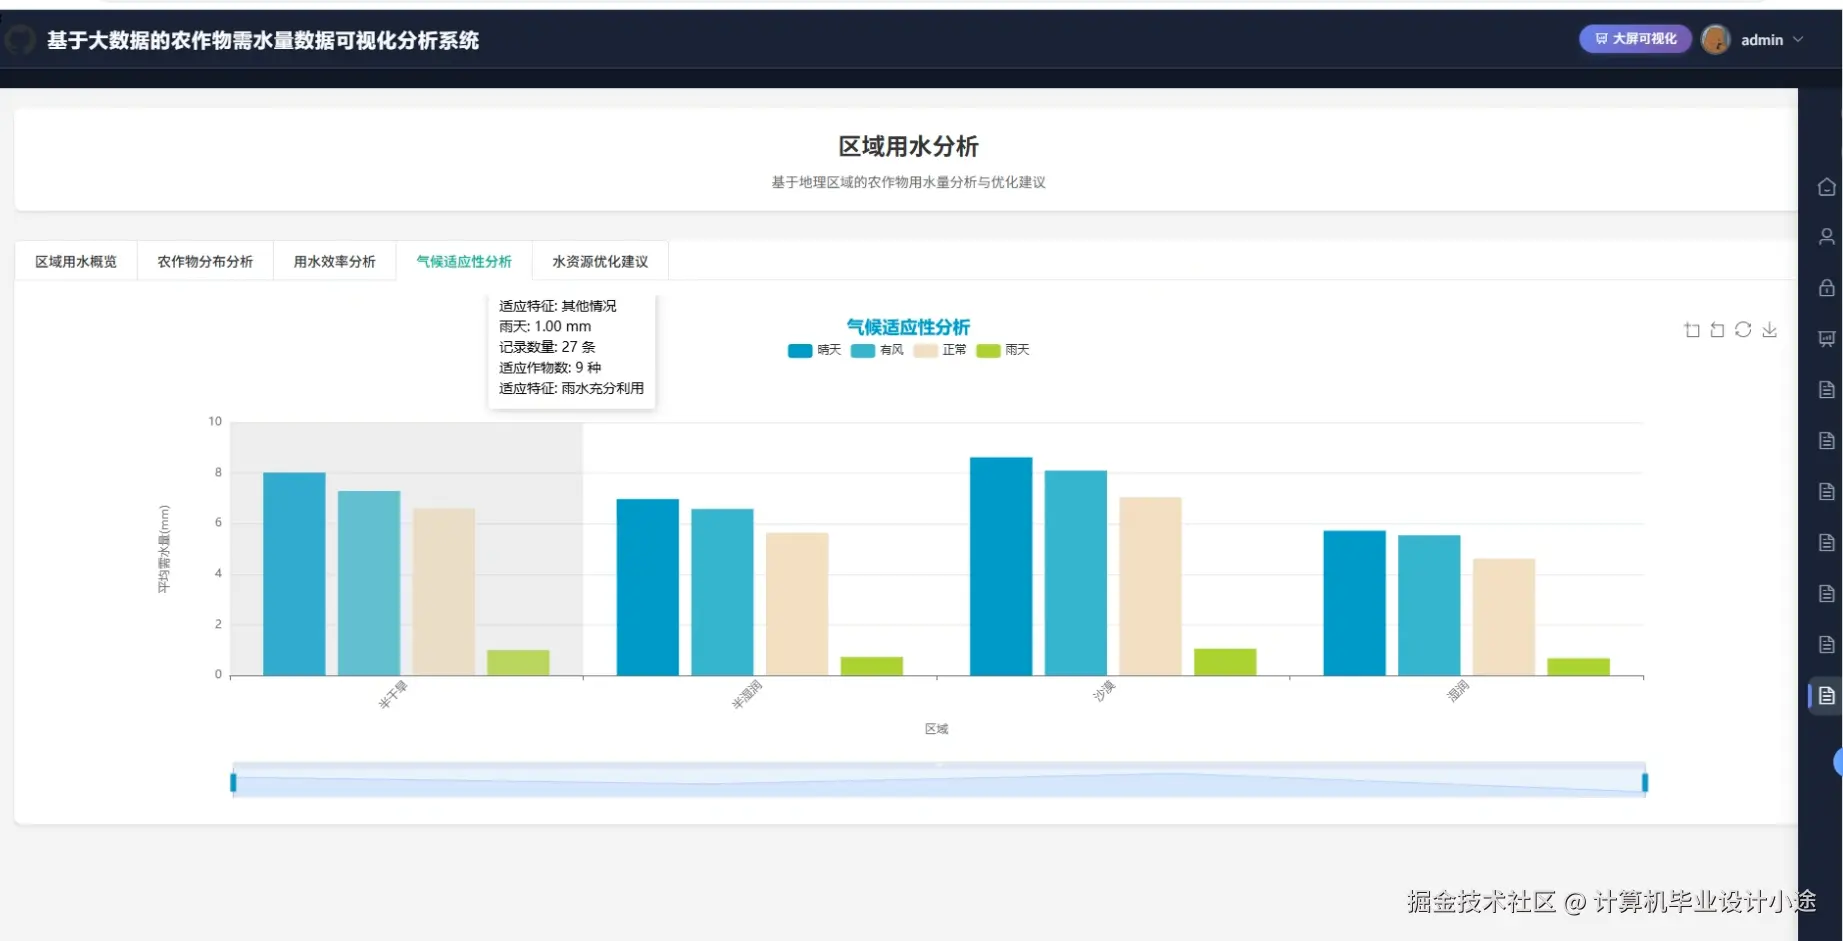Viewport: 1843px width, 941px height.
Task: Click the 正常 bar for 湿润
Action: [1504, 617]
